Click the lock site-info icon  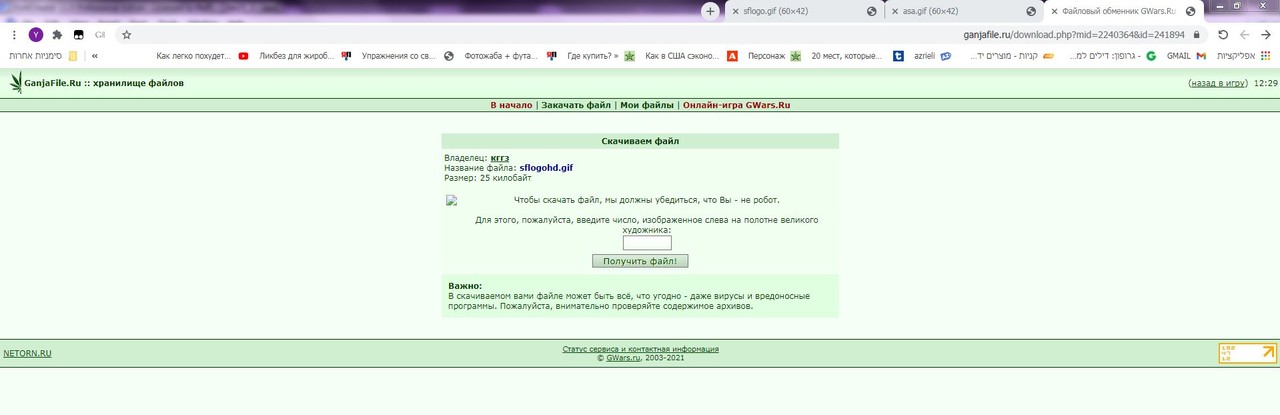[x=1196, y=34]
